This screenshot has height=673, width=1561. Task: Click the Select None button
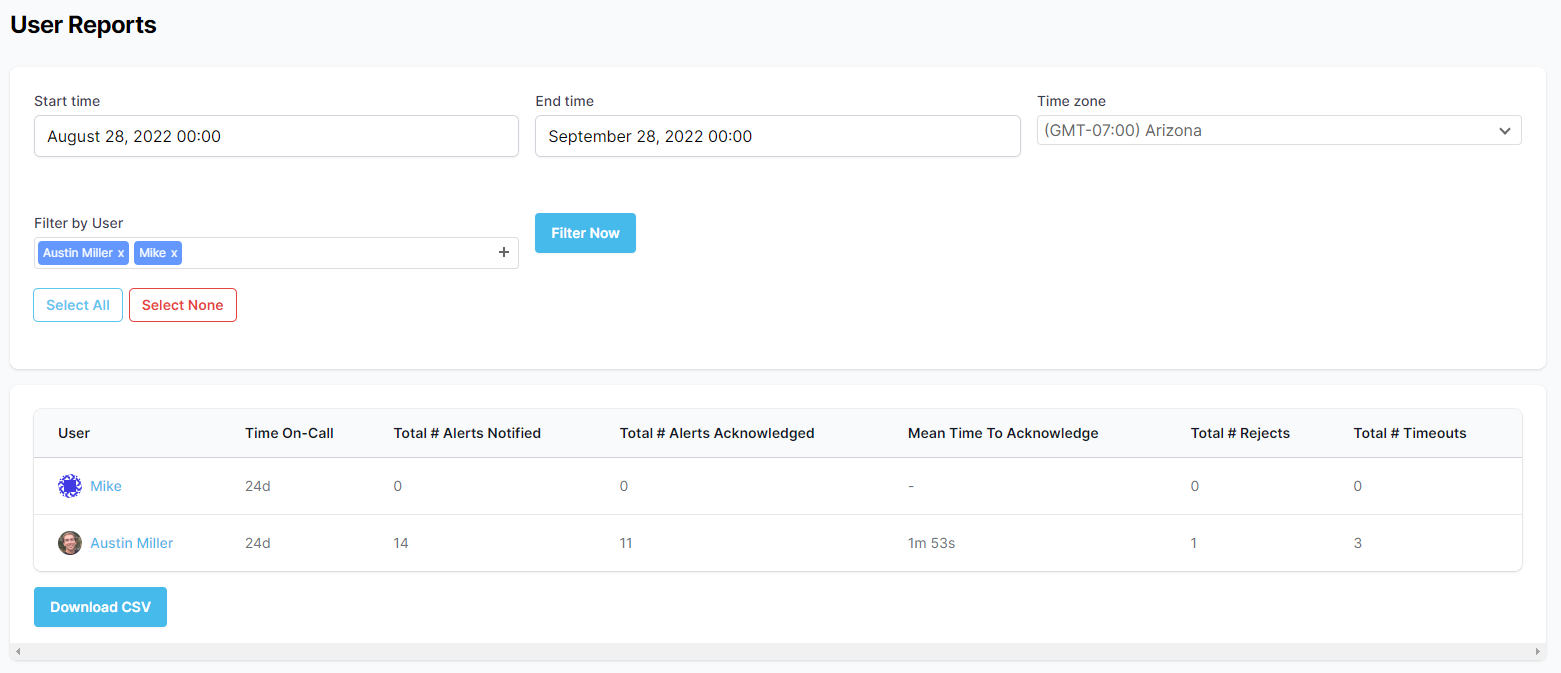(183, 305)
